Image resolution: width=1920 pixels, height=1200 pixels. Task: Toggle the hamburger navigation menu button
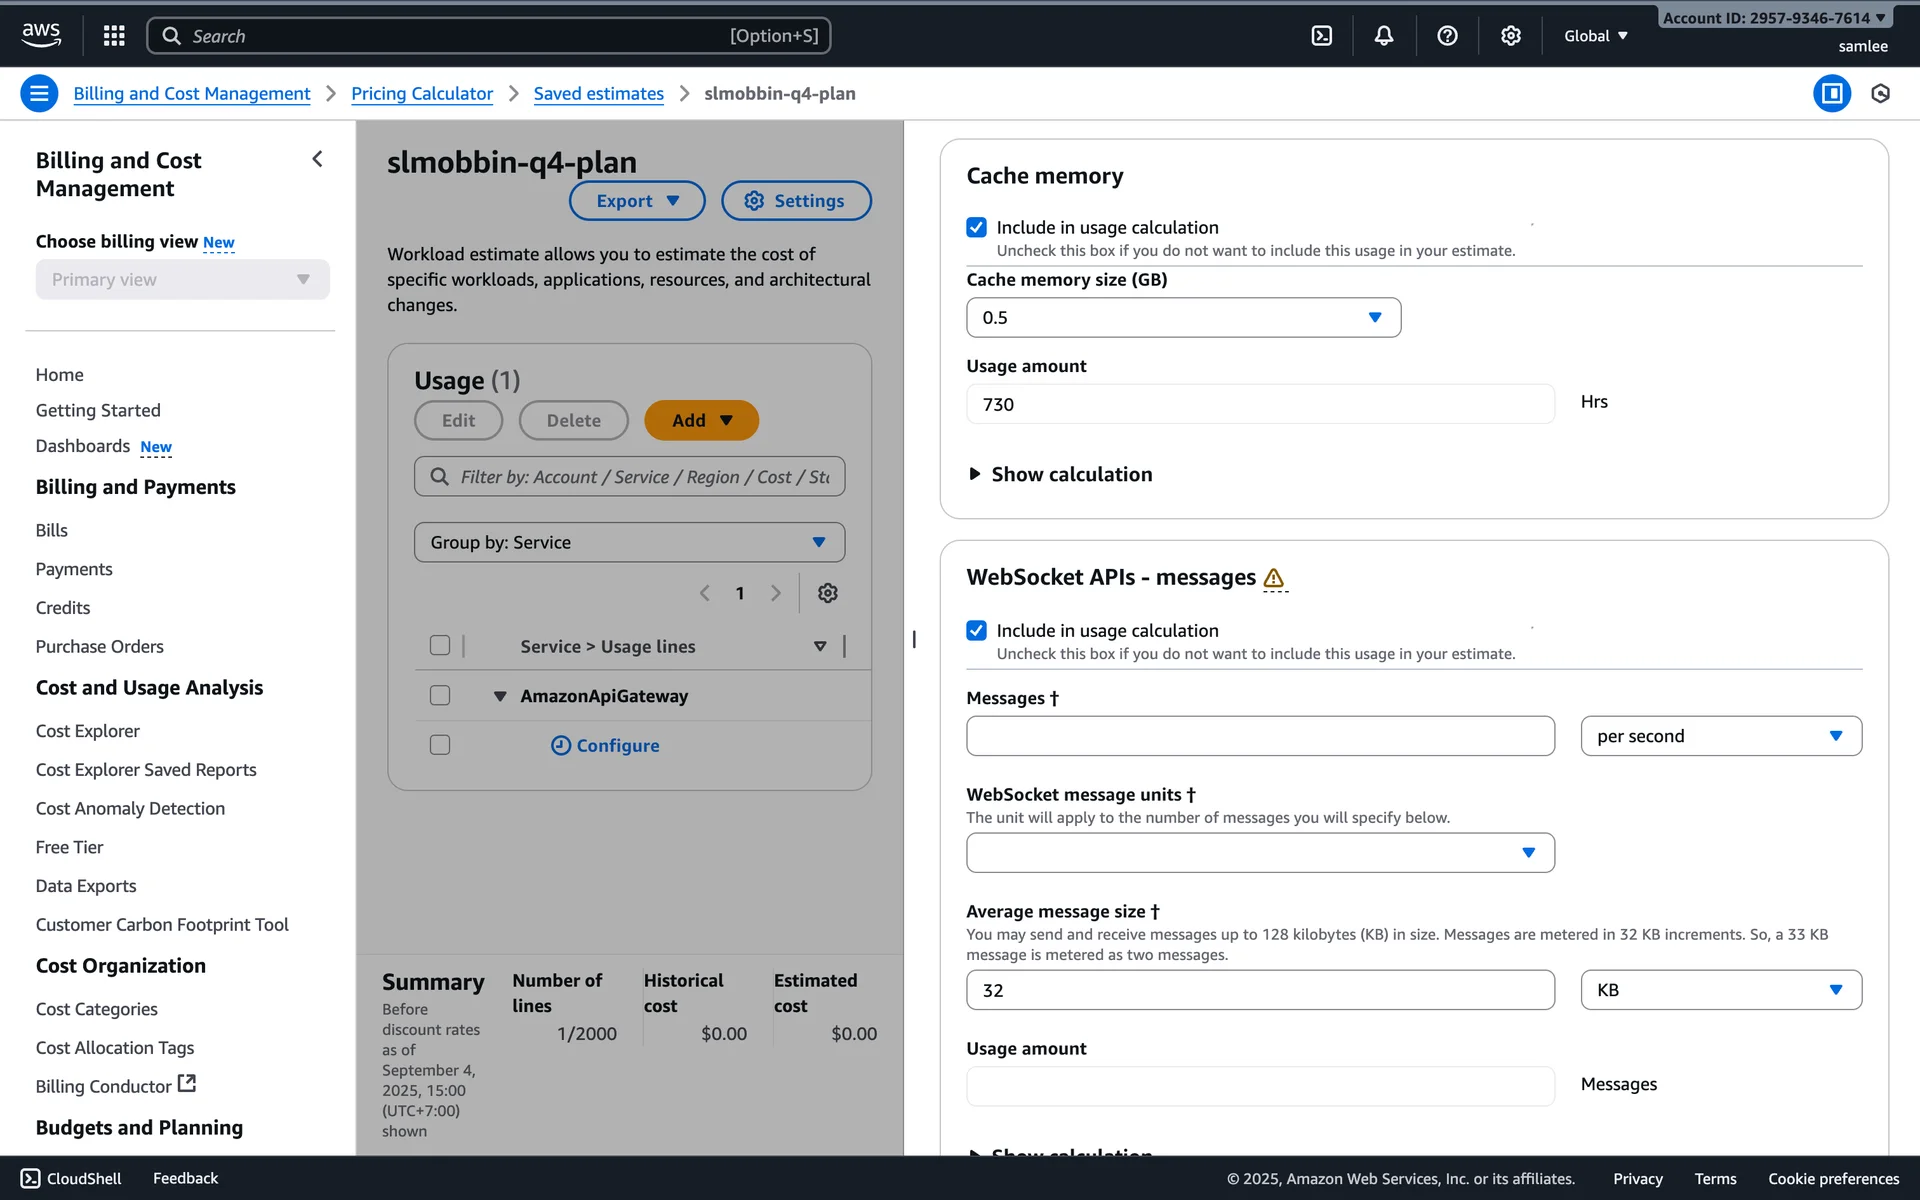point(39,94)
